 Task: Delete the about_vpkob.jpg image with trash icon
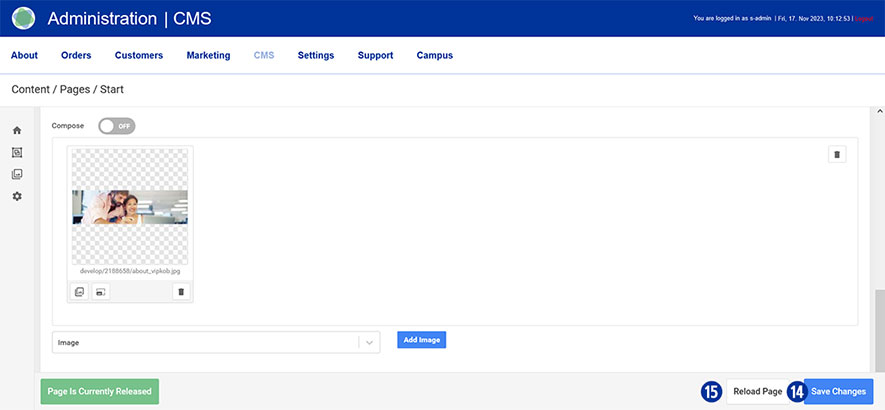pos(180,292)
